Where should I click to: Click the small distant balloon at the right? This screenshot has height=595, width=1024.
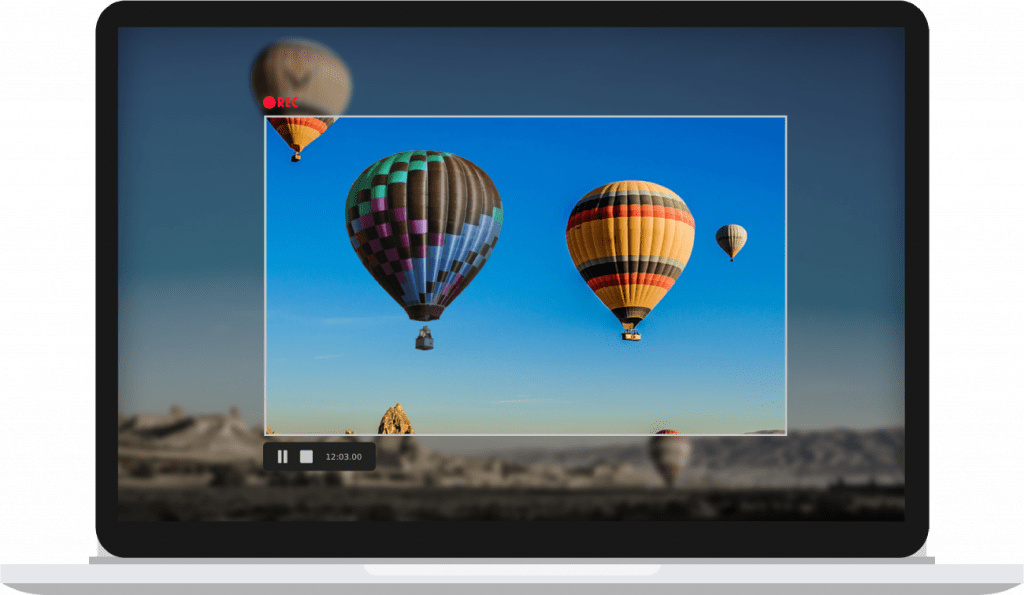731,240
